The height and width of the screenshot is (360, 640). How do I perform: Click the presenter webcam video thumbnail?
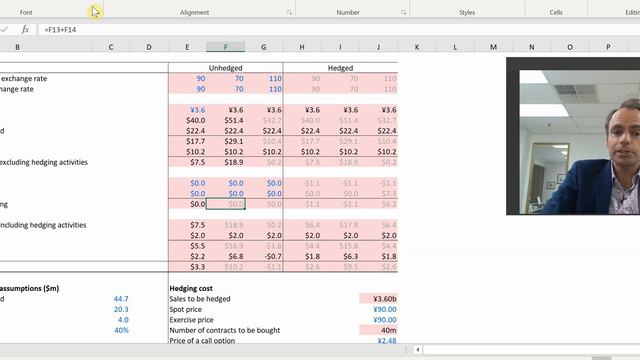[573, 136]
